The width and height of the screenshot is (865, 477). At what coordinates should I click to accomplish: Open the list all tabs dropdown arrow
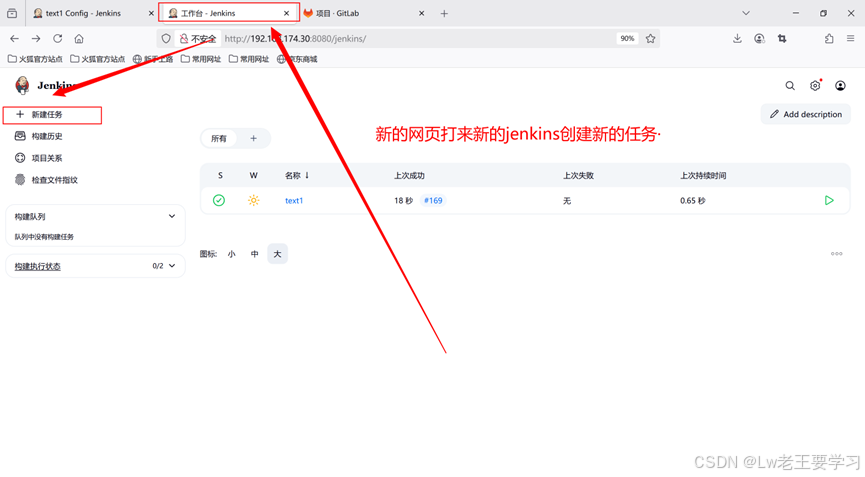[x=746, y=13]
